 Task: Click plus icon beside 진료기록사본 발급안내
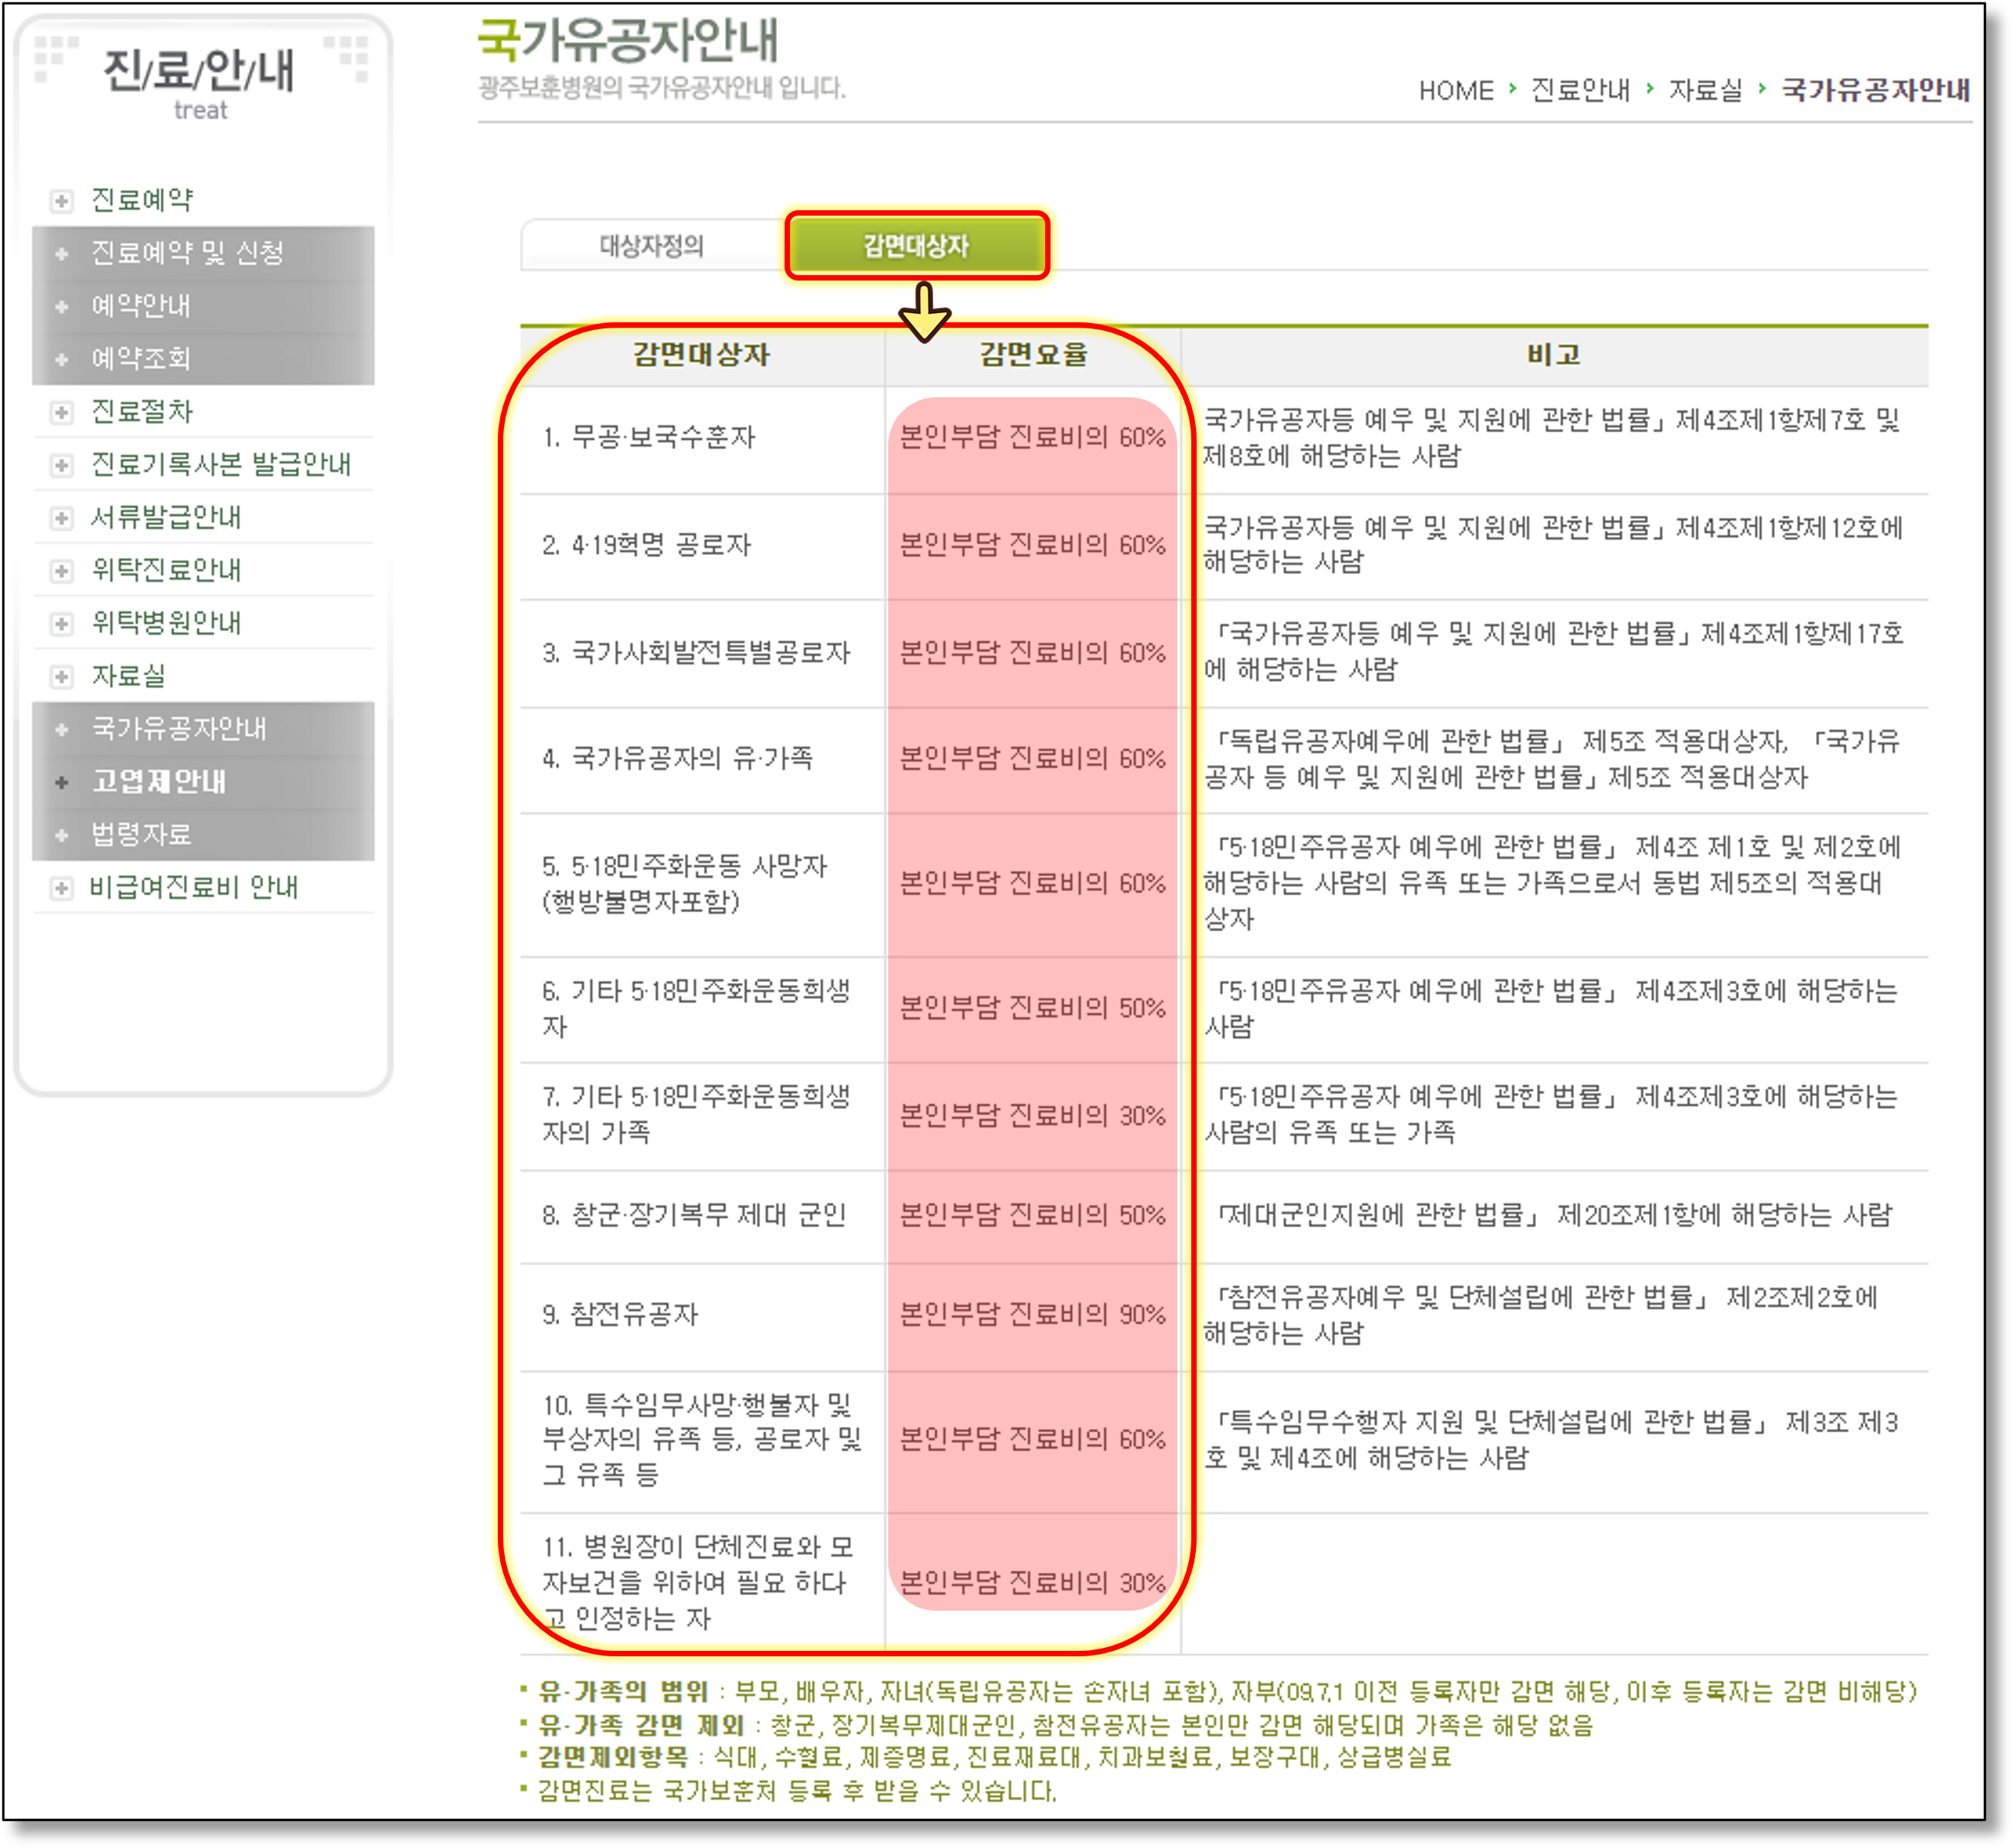[x=61, y=465]
